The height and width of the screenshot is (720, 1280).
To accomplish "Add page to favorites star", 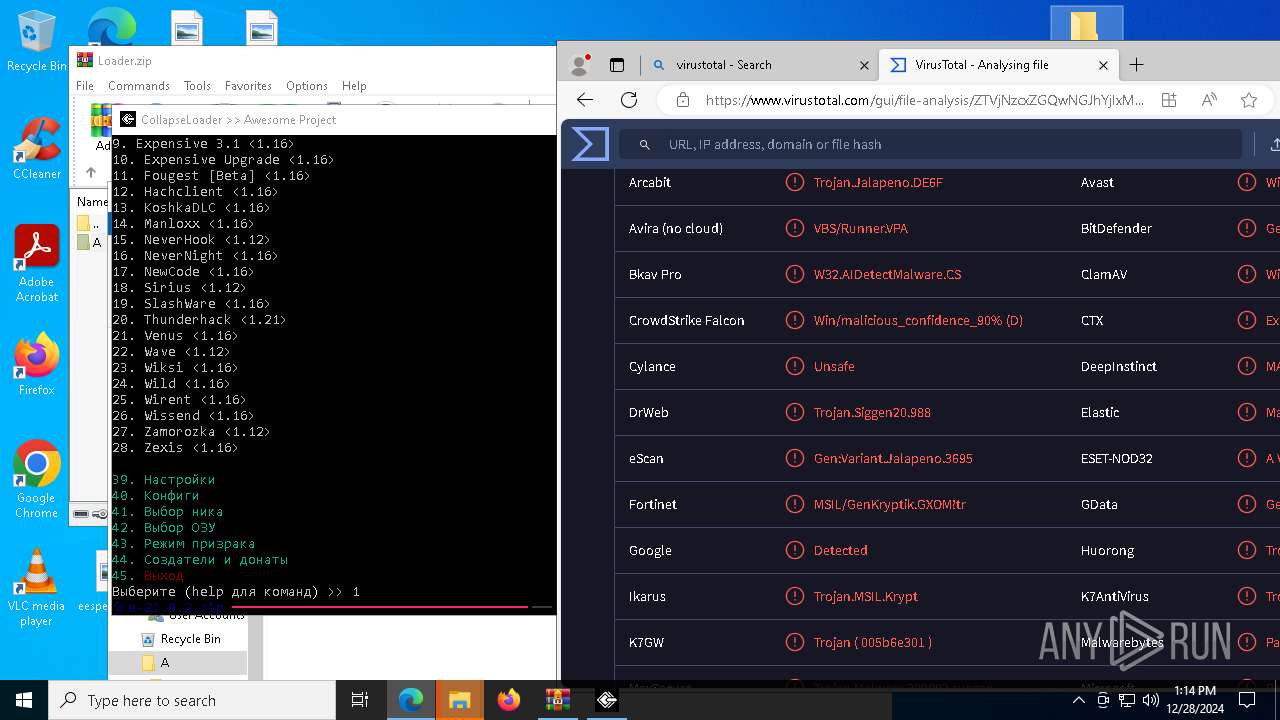I will coord(1249,100).
